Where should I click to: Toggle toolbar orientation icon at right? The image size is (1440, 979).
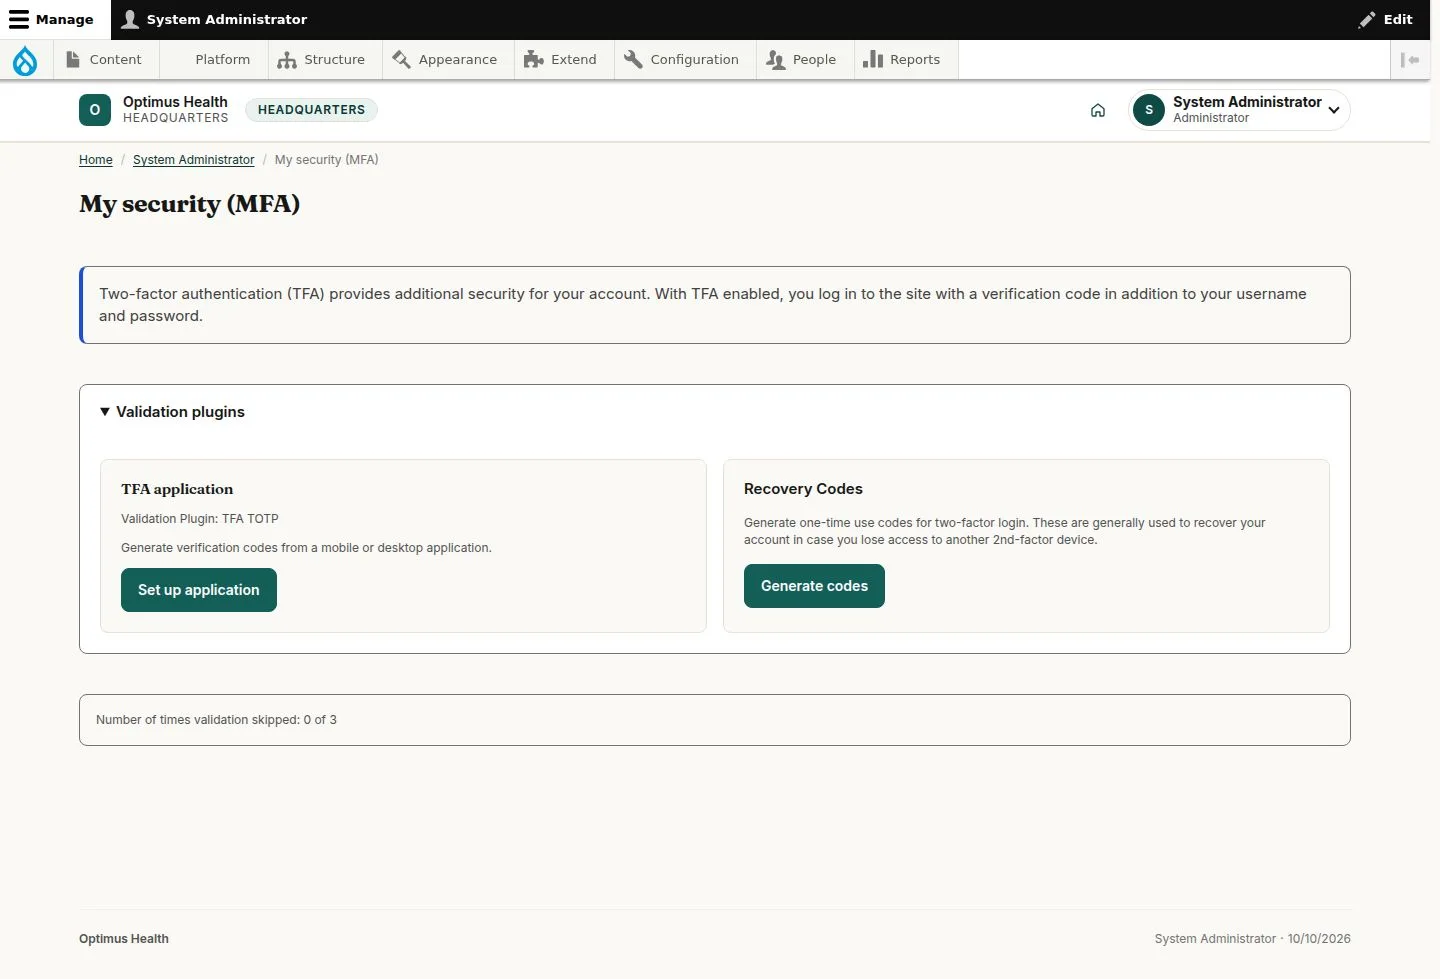pyautogui.click(x=1410, y=60)
